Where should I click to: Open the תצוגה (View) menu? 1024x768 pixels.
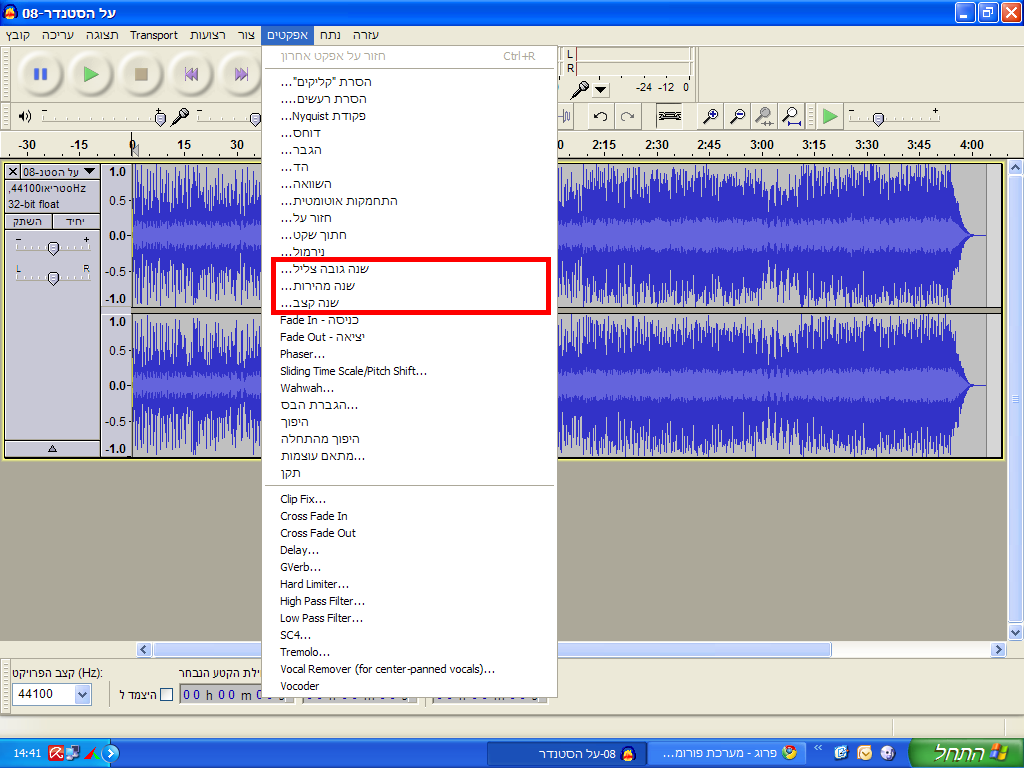click(x=102, y=35)
